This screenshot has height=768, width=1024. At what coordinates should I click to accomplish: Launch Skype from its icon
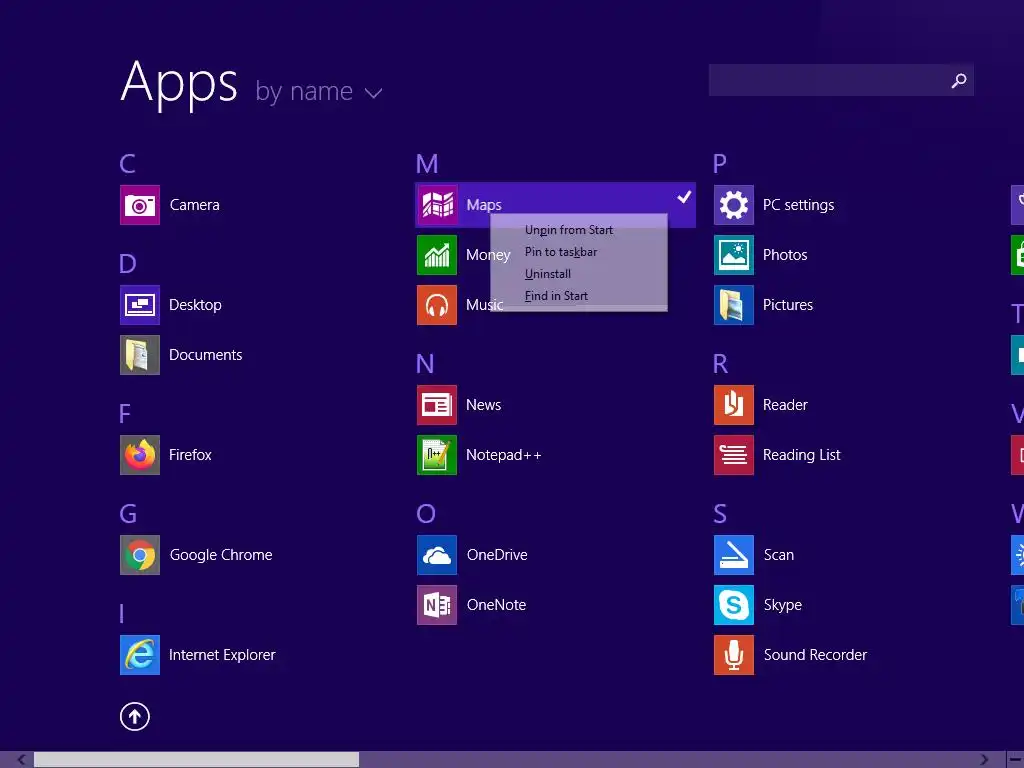[734, 605]
